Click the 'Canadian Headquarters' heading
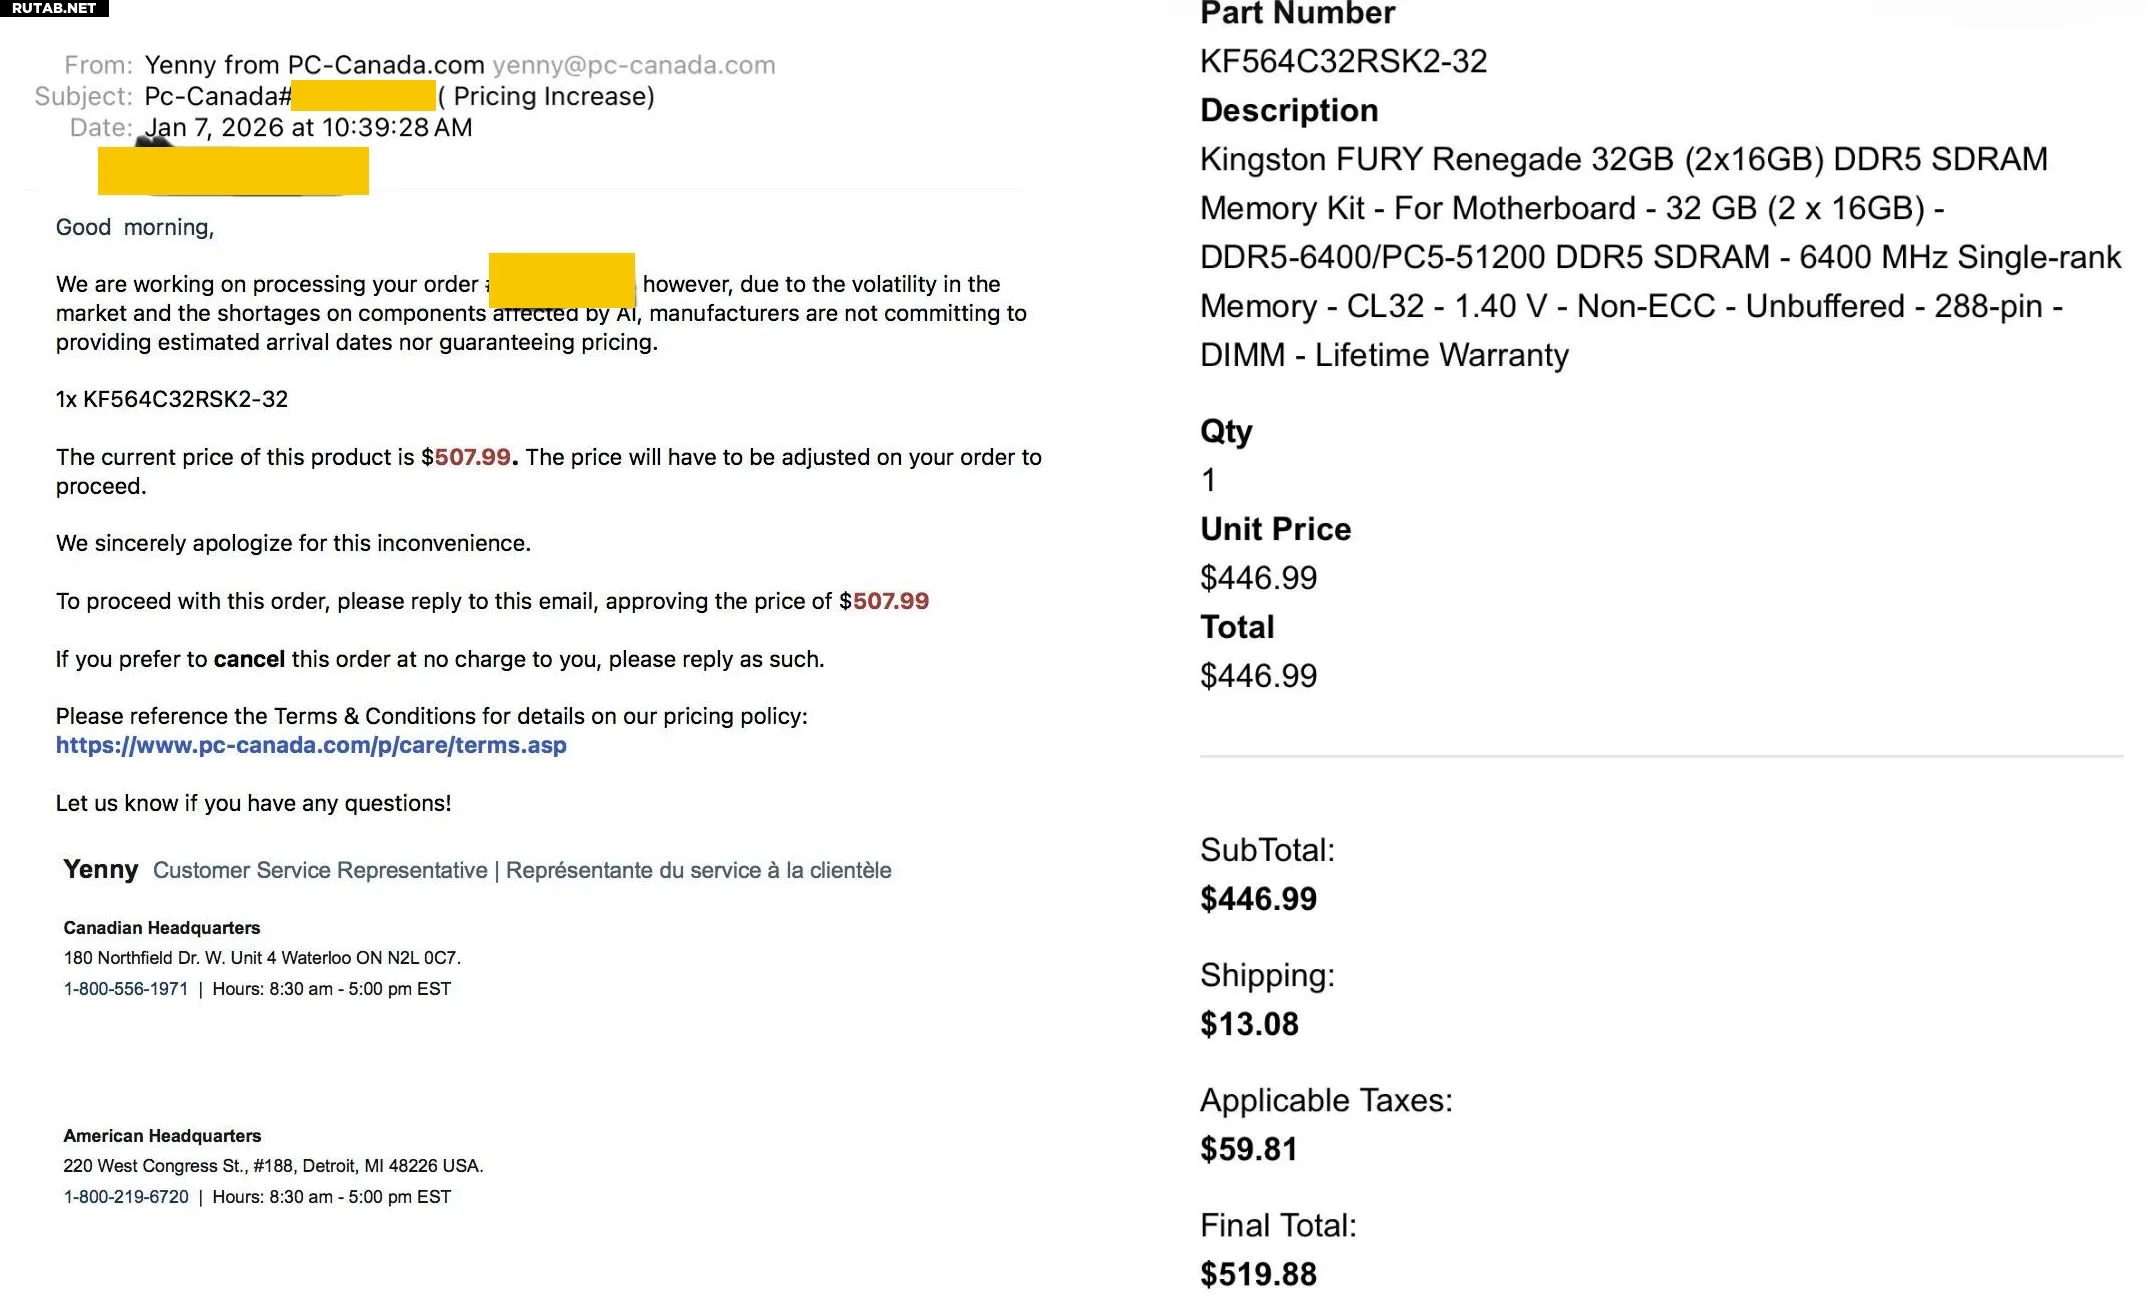2148x1300 pixels. (162, 928)
